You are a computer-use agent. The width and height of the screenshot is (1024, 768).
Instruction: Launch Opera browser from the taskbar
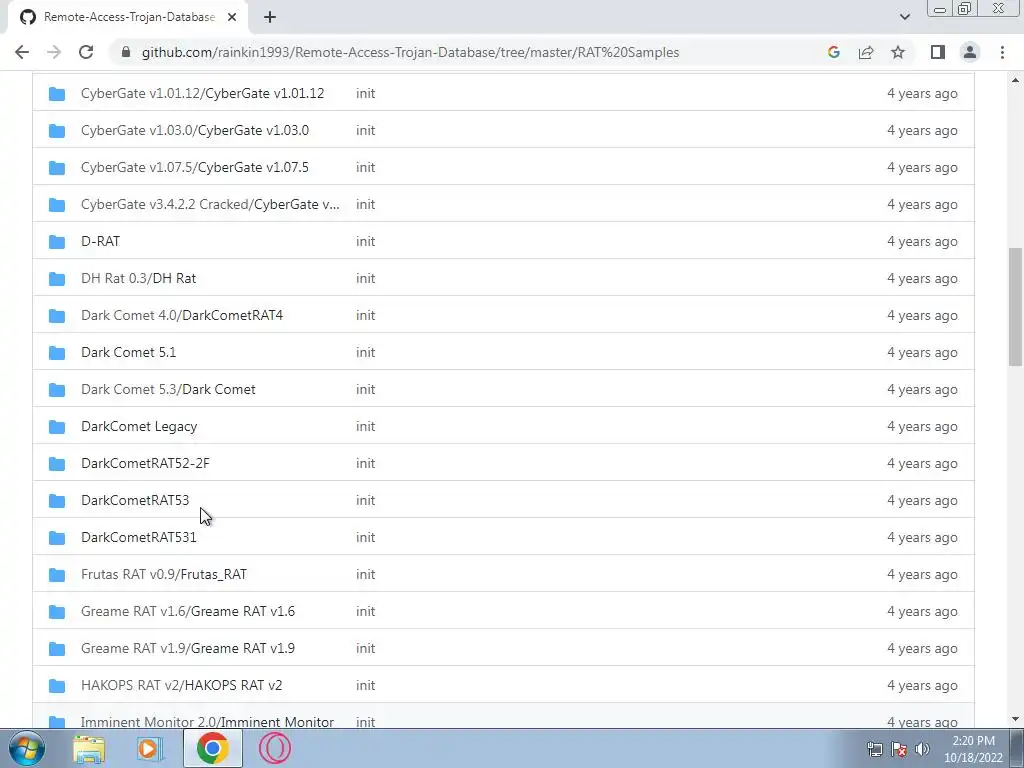[x=275, y=748]
